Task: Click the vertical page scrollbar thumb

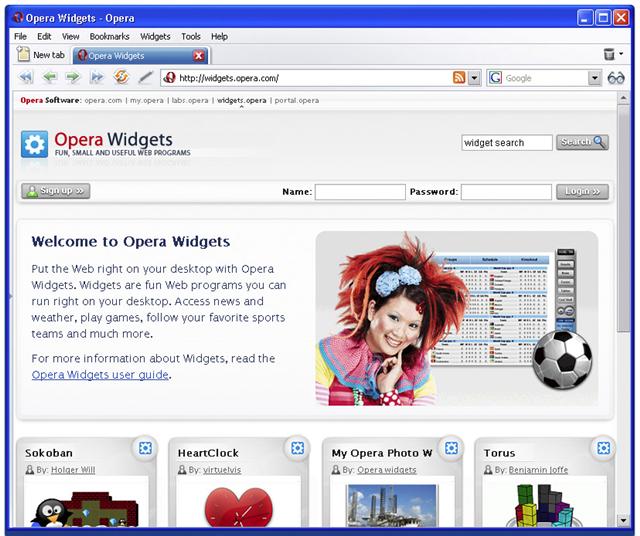Action: pos(623,218)
